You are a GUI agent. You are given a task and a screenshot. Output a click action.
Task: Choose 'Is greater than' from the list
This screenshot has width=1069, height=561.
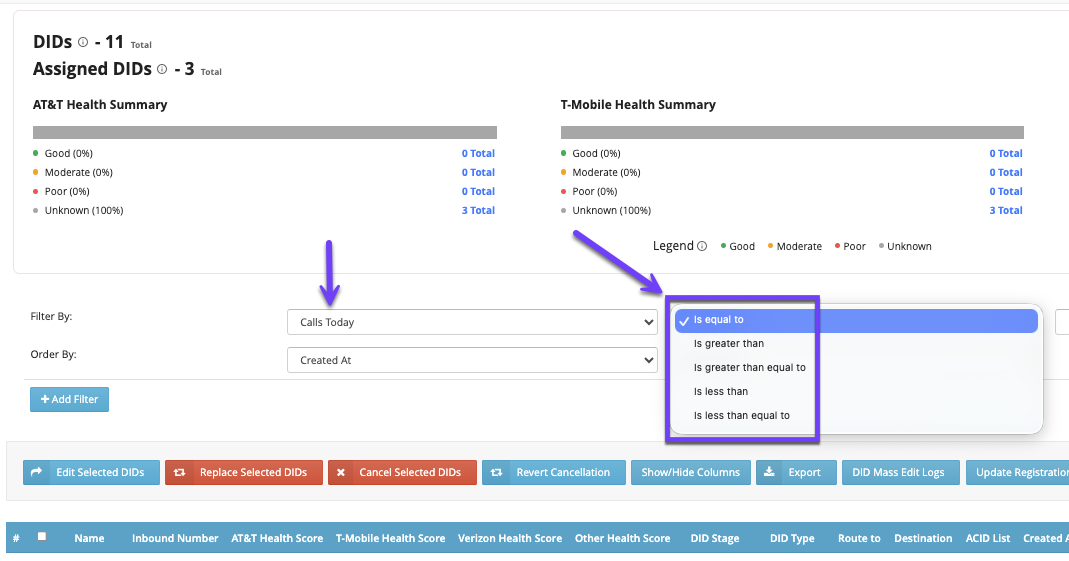tap(729, 344)
